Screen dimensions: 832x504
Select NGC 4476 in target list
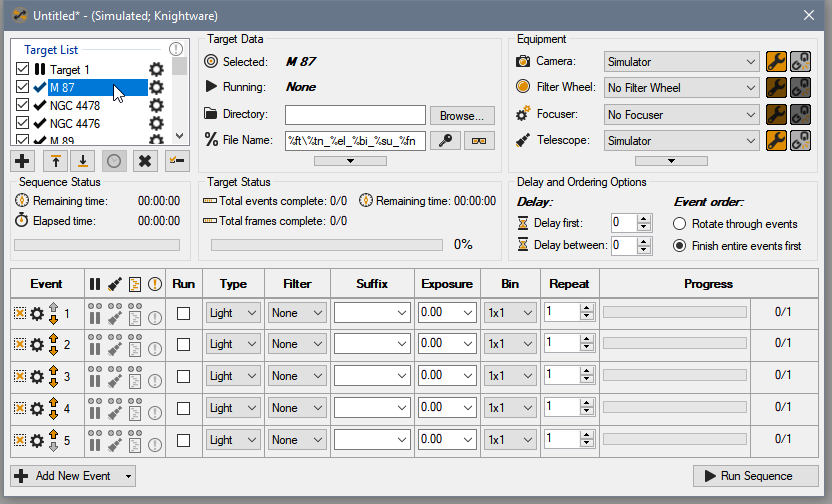[75, 124]
